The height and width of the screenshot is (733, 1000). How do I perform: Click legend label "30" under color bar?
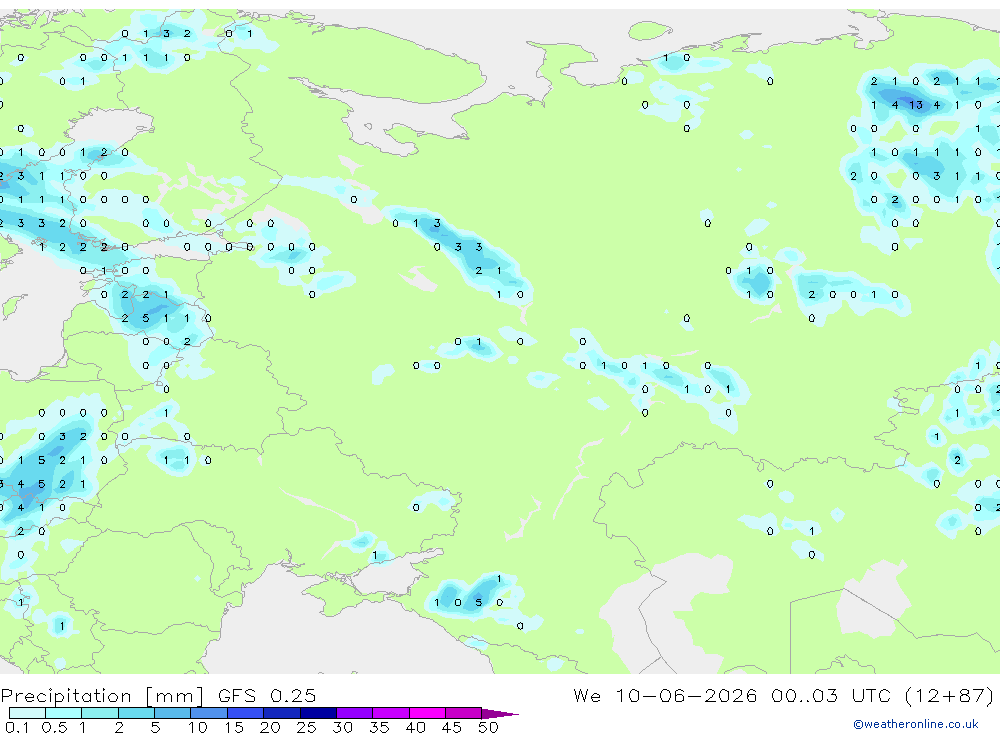click(342, 727)
